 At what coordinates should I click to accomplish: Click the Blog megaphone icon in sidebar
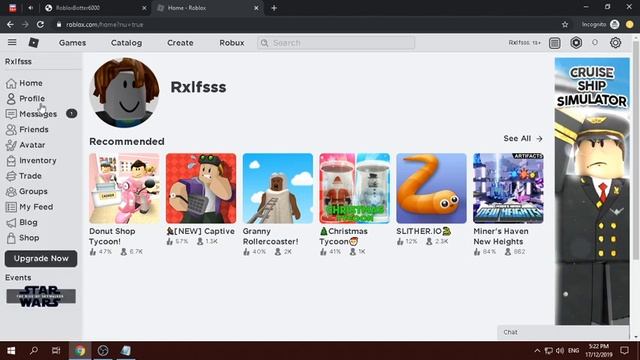[11, 222]
